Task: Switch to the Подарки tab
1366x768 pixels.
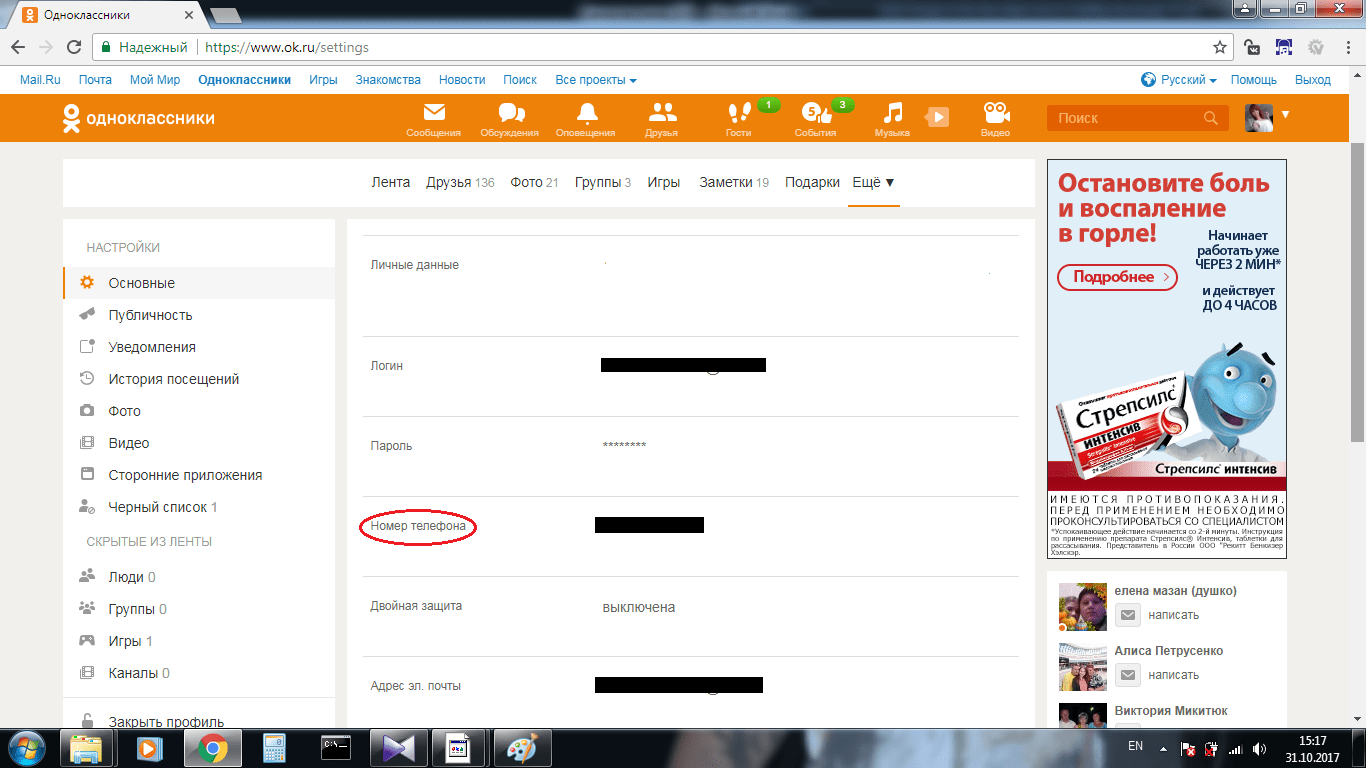Action: click(x=812, y=182)
